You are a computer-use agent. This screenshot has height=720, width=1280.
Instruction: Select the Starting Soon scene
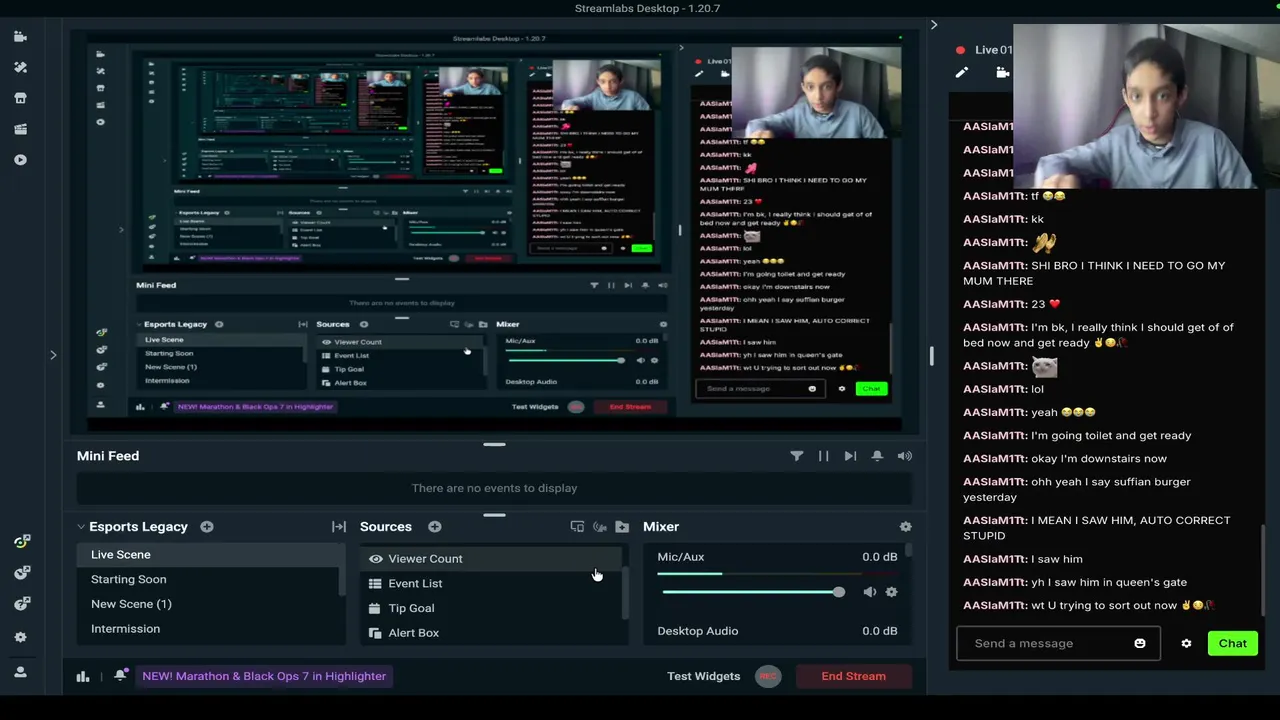[x=209, y=580]
